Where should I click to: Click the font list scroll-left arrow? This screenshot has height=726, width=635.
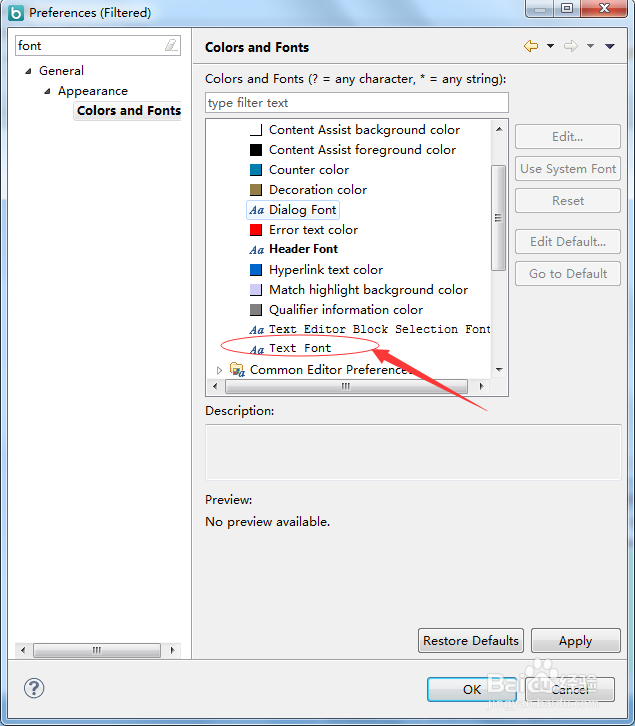(x=214, y=386)
